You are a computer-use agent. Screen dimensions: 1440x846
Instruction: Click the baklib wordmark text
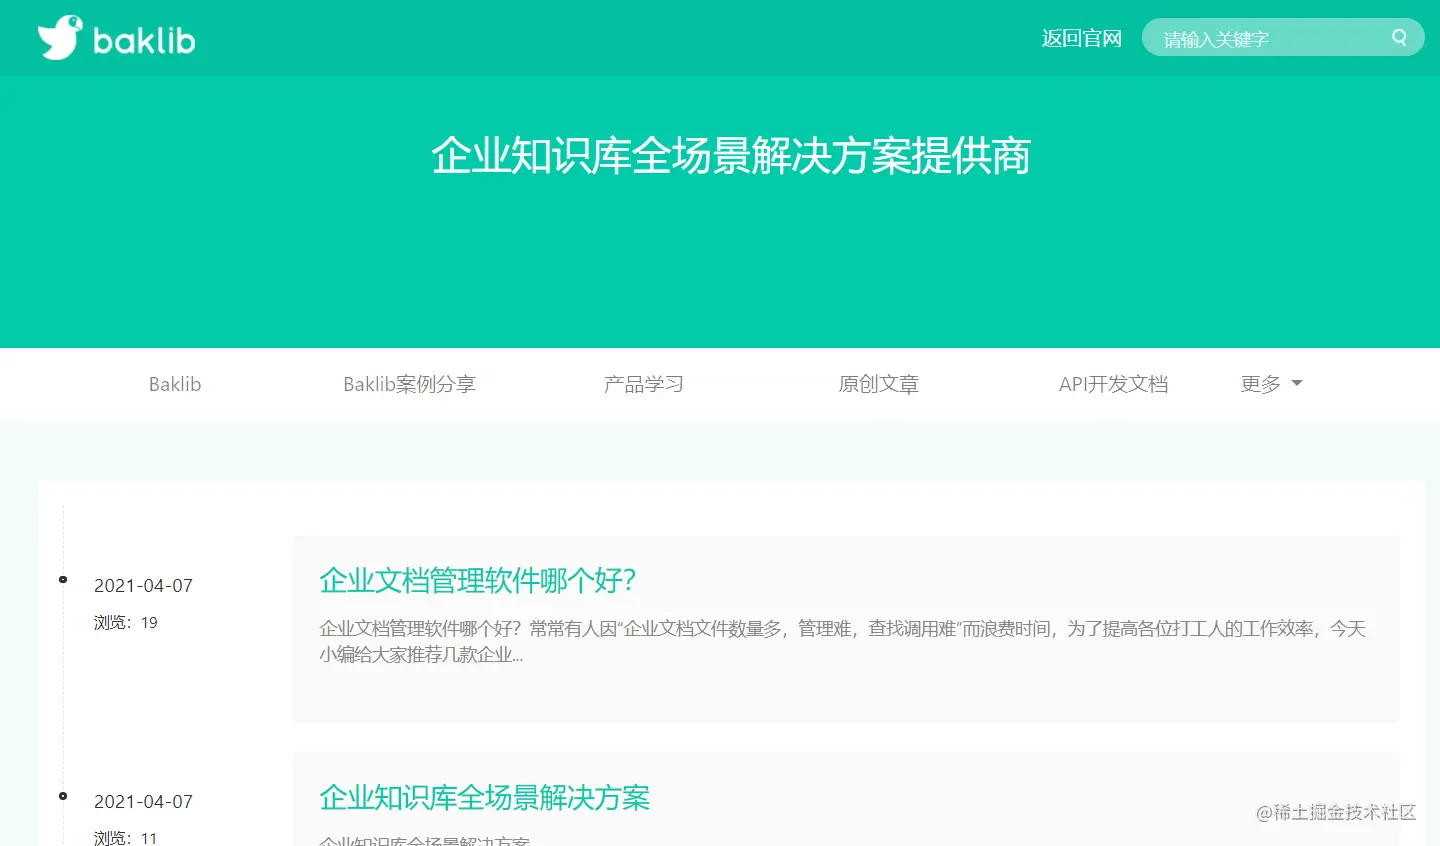[144, 40]
